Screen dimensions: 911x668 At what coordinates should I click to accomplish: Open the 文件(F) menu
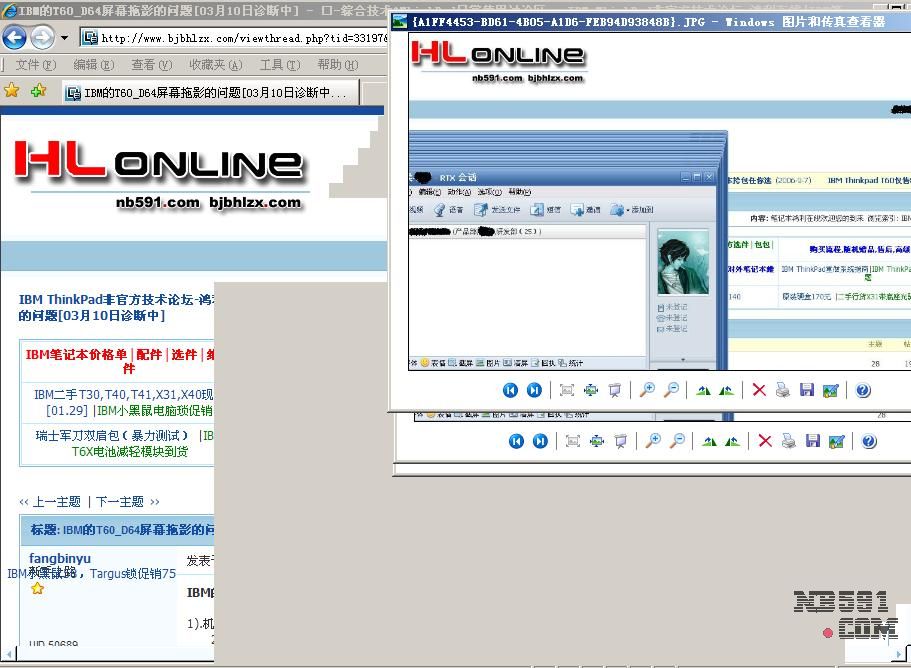tap(35, 64)
